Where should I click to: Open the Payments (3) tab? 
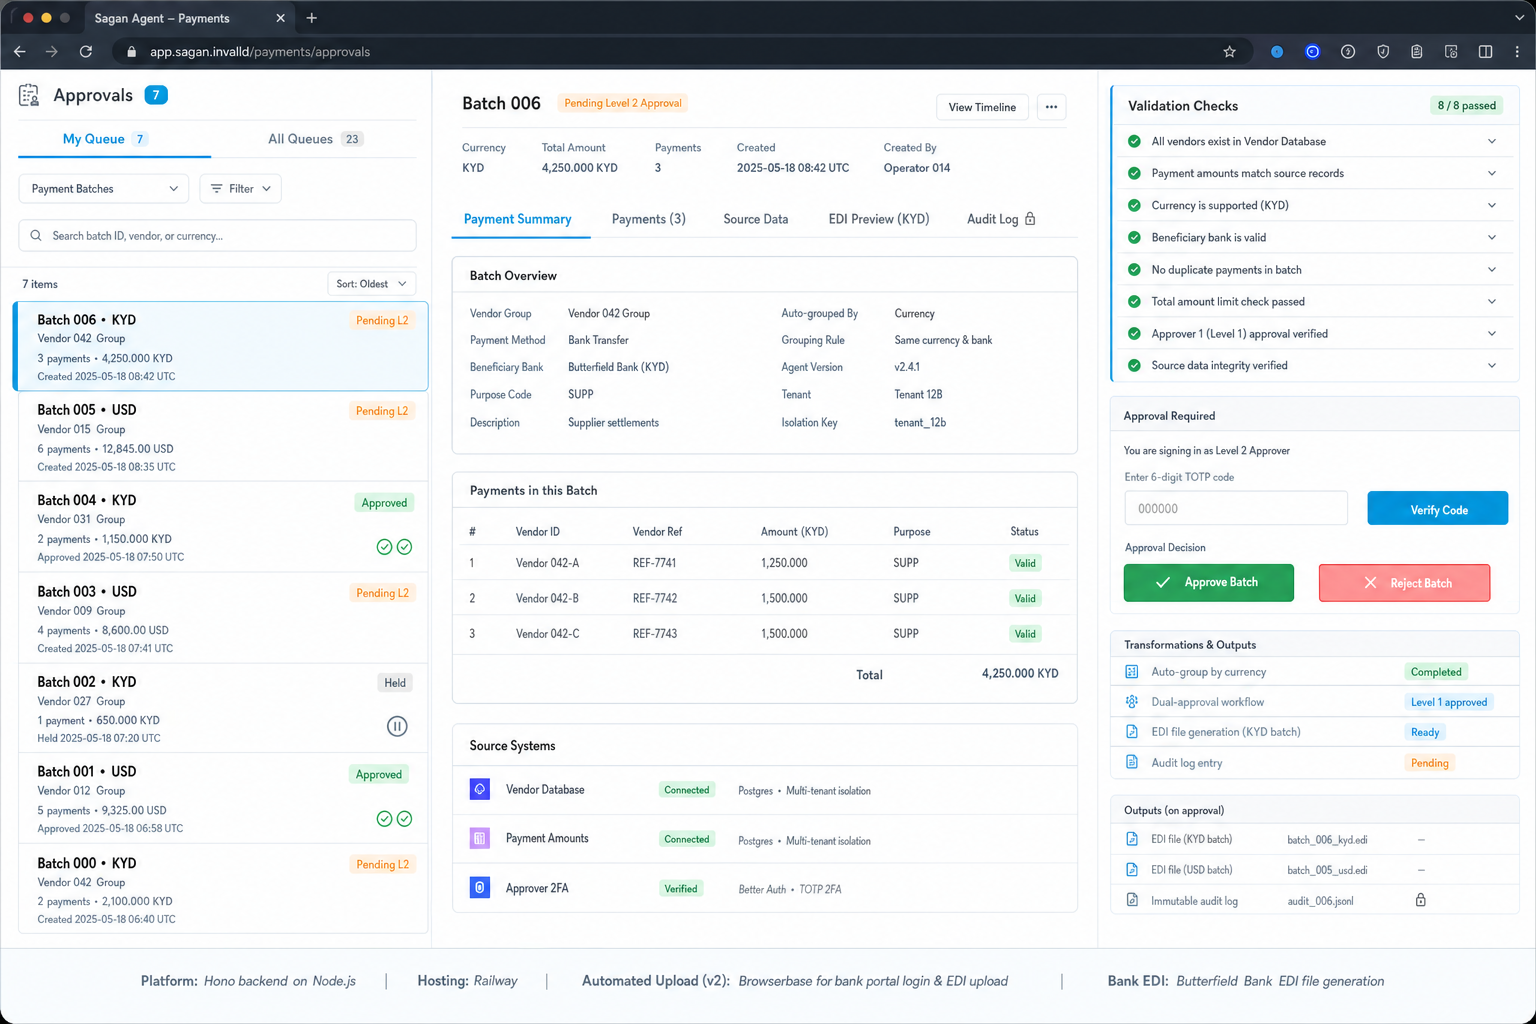pyautogui.click(x=648, y=219)
